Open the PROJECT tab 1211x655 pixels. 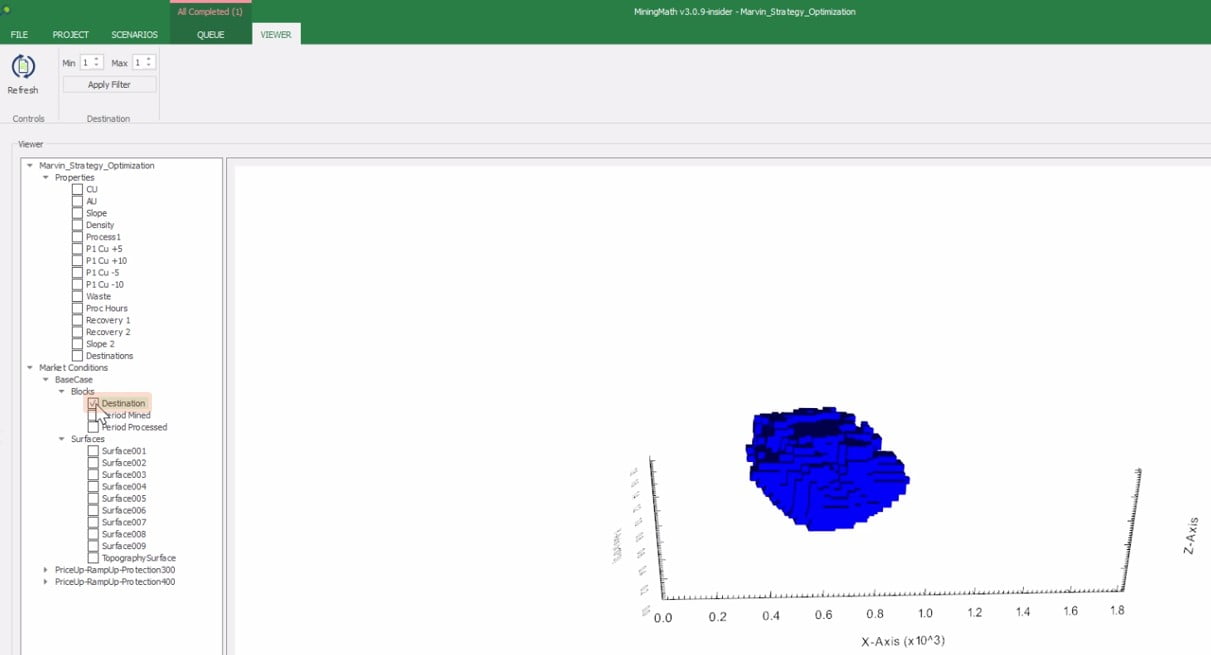point(70,35)
